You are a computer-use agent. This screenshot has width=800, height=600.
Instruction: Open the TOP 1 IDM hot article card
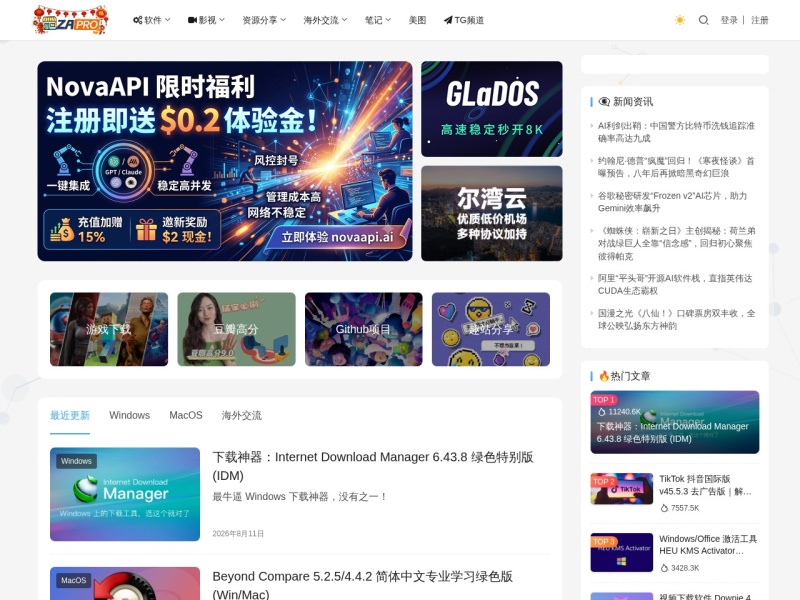[674, 422]
